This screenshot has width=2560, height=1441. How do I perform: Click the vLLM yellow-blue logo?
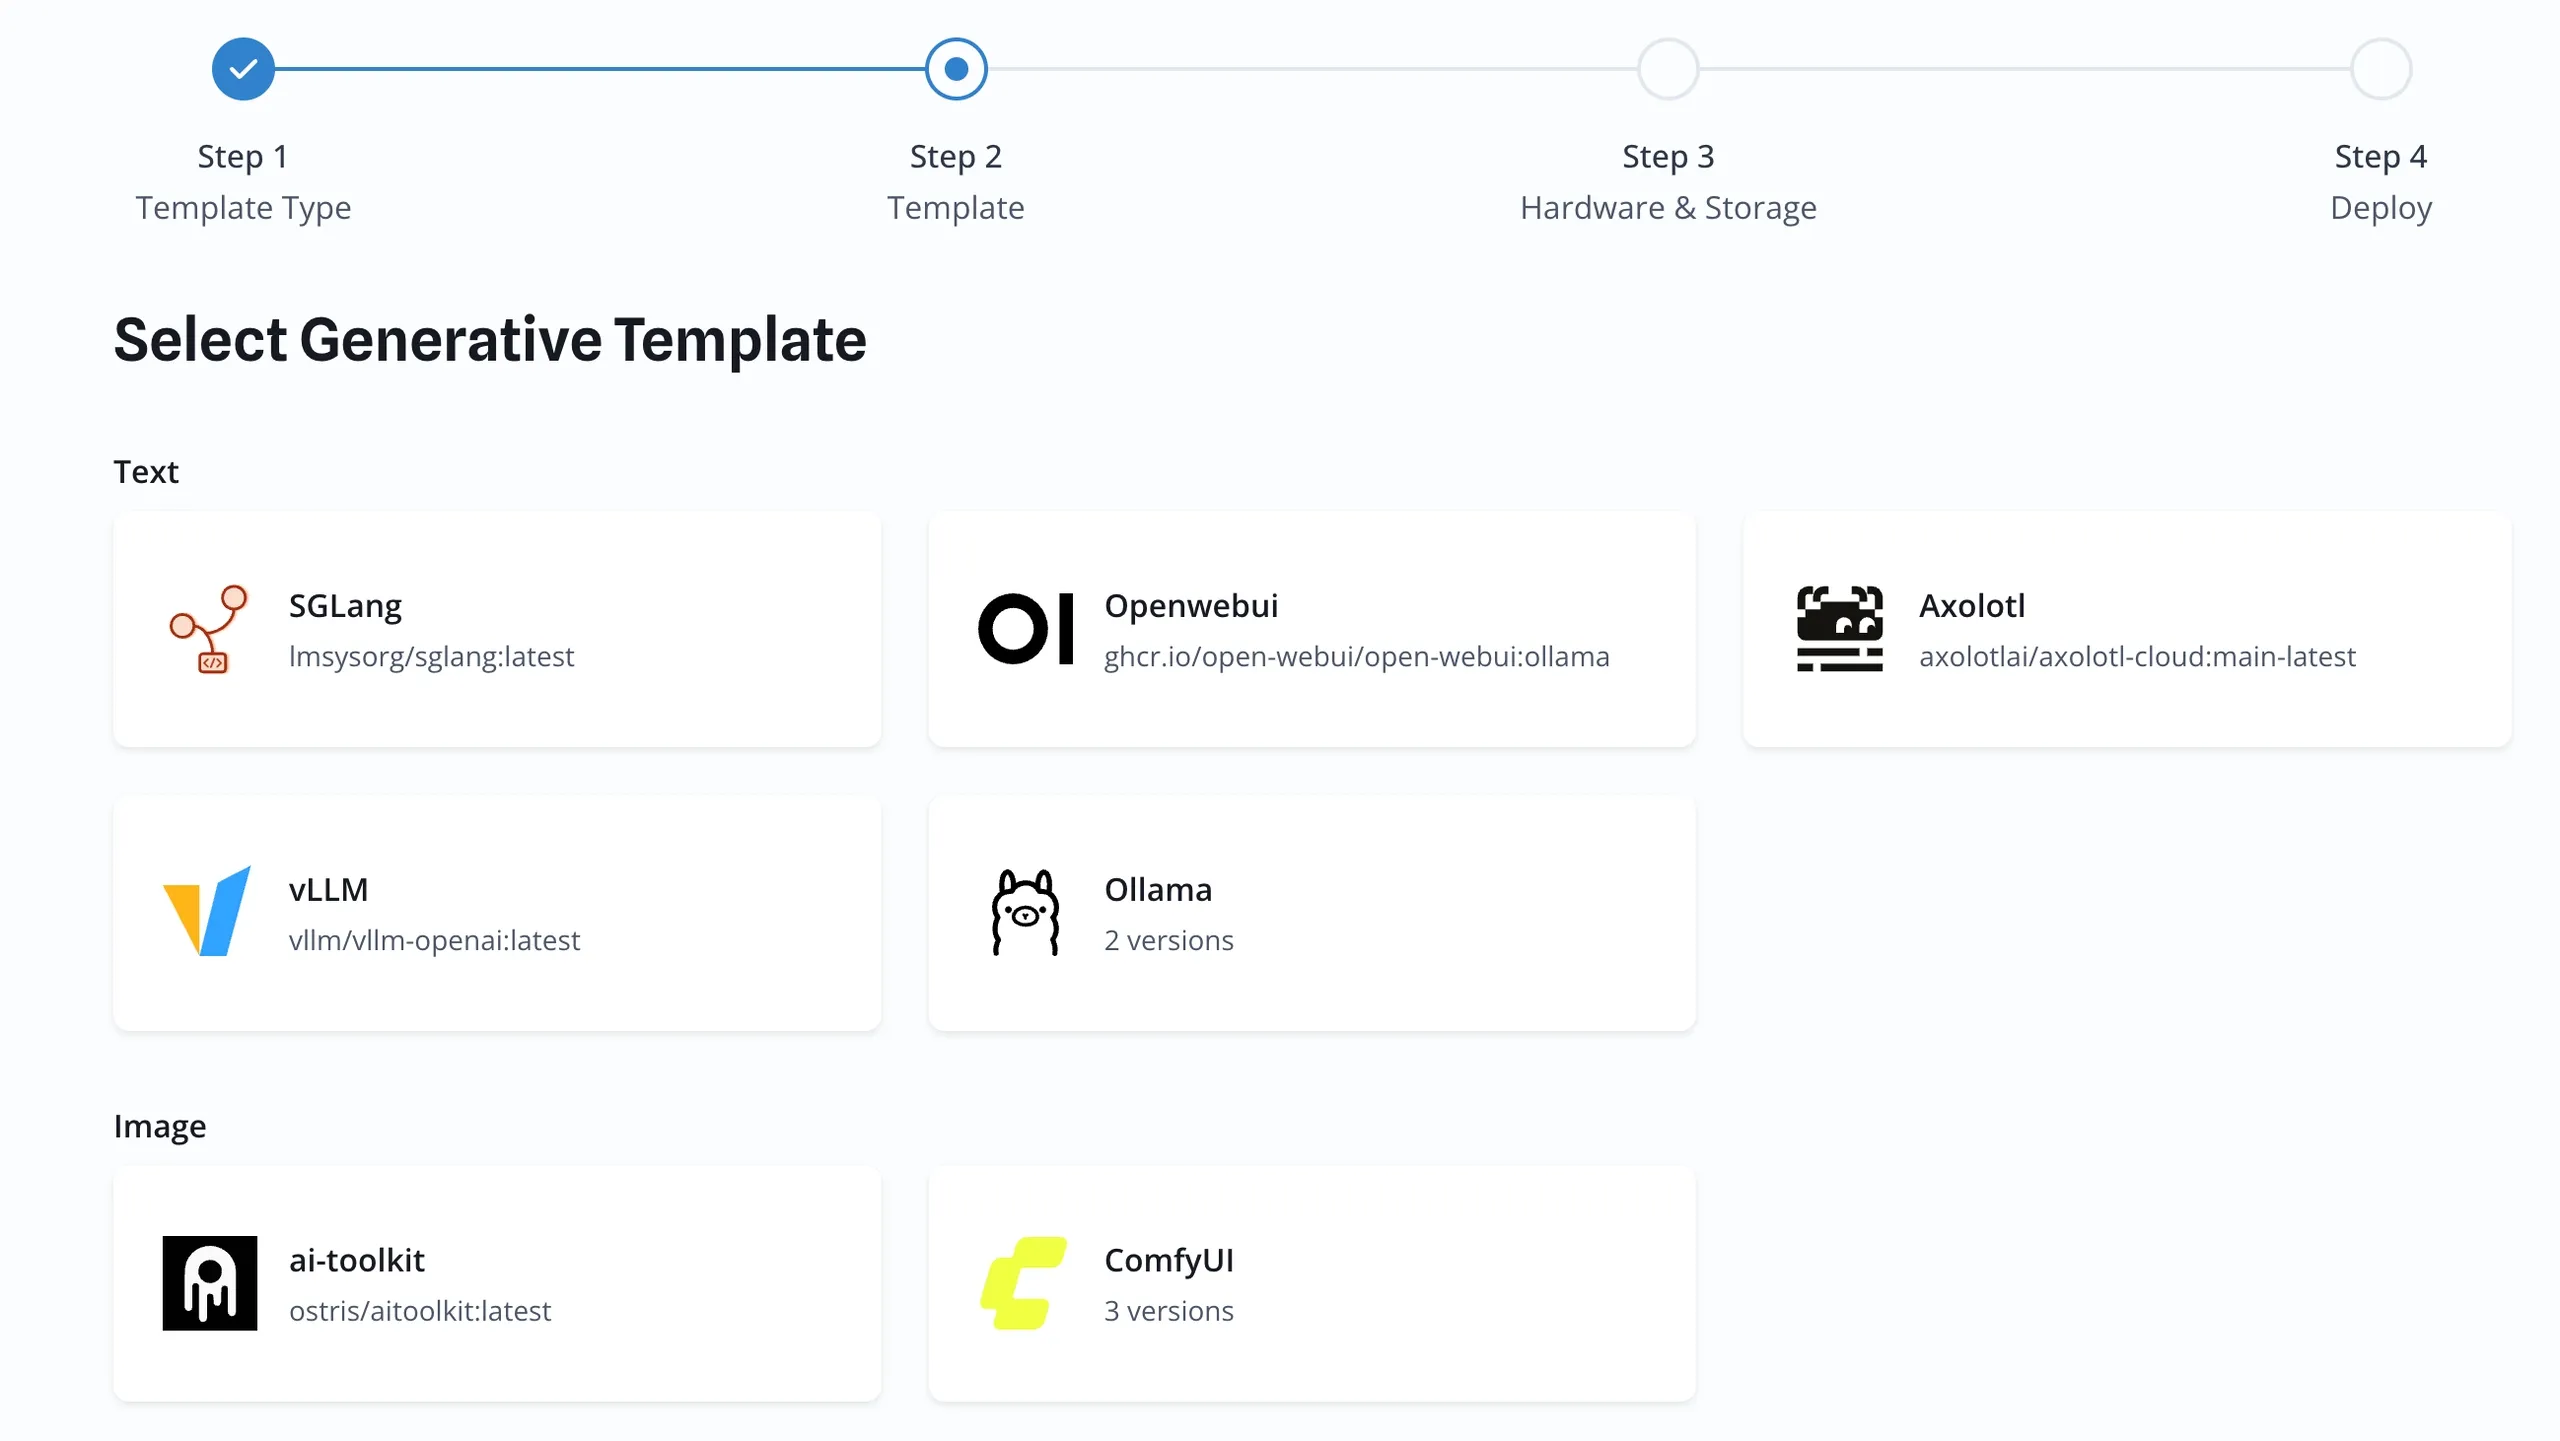pyautogui.click(x=207, y=911)
